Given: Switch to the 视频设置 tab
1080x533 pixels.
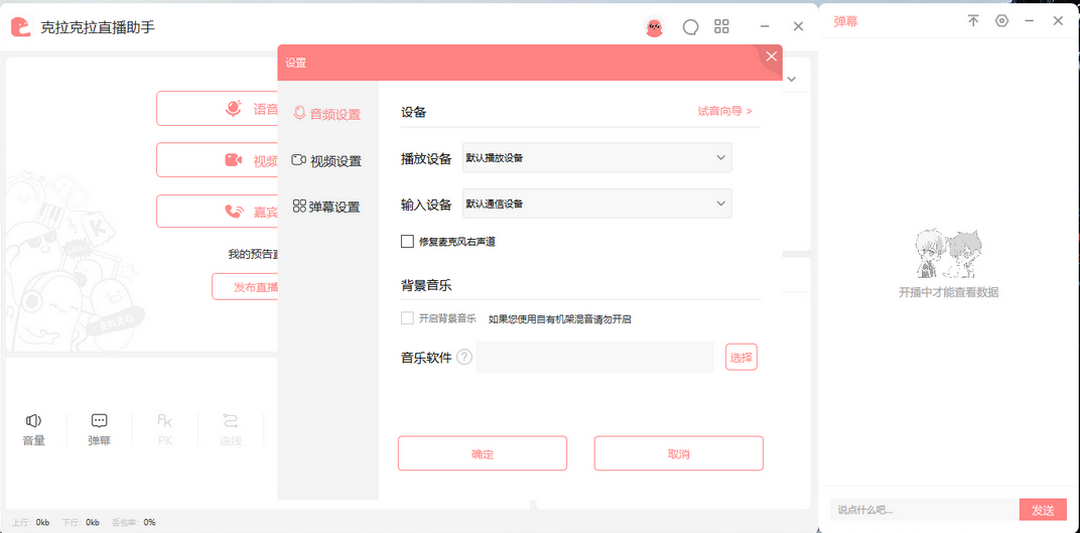Looking at the screenshot, I should [x=327, y=161].
